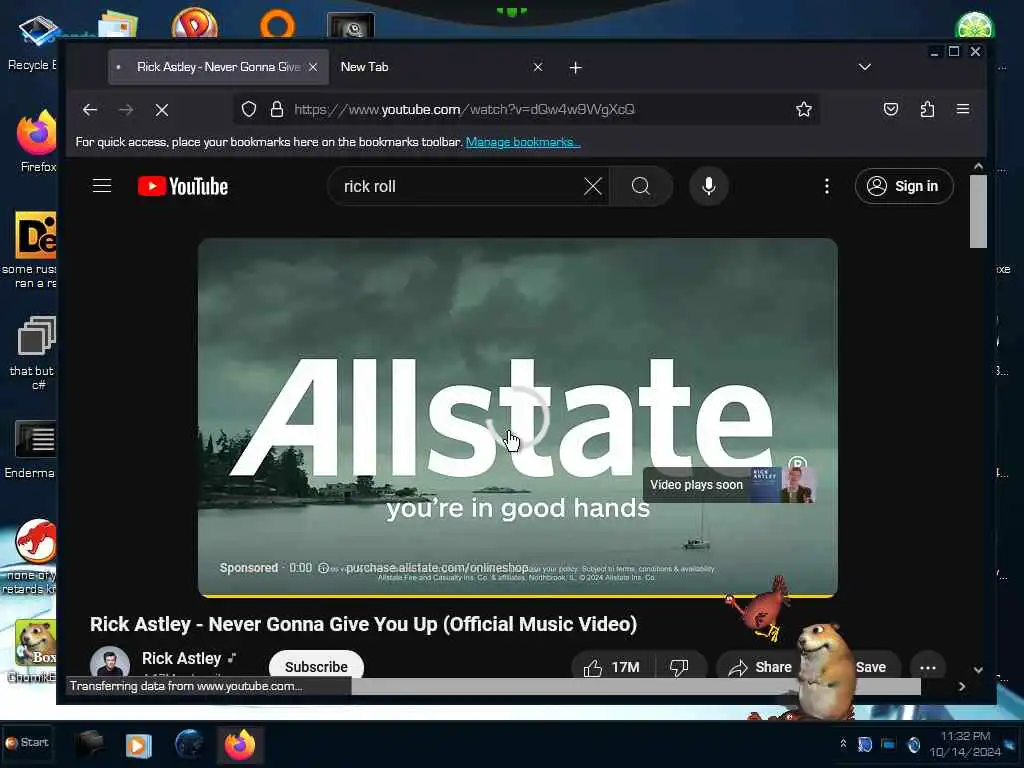The image size is (1024, 768).
Task: View site security via the padlock icon
Action: point(277,109)
